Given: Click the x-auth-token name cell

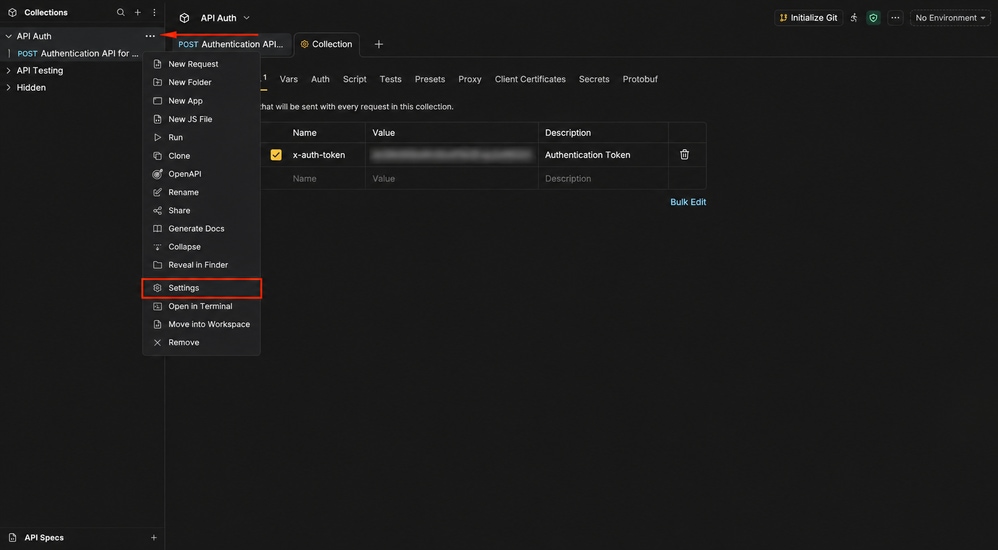Looking at the screenshot, I should (x=325, y=155).
